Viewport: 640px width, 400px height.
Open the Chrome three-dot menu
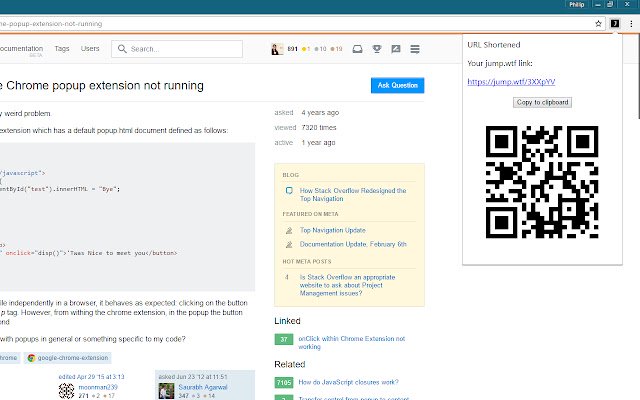point(631,24)
